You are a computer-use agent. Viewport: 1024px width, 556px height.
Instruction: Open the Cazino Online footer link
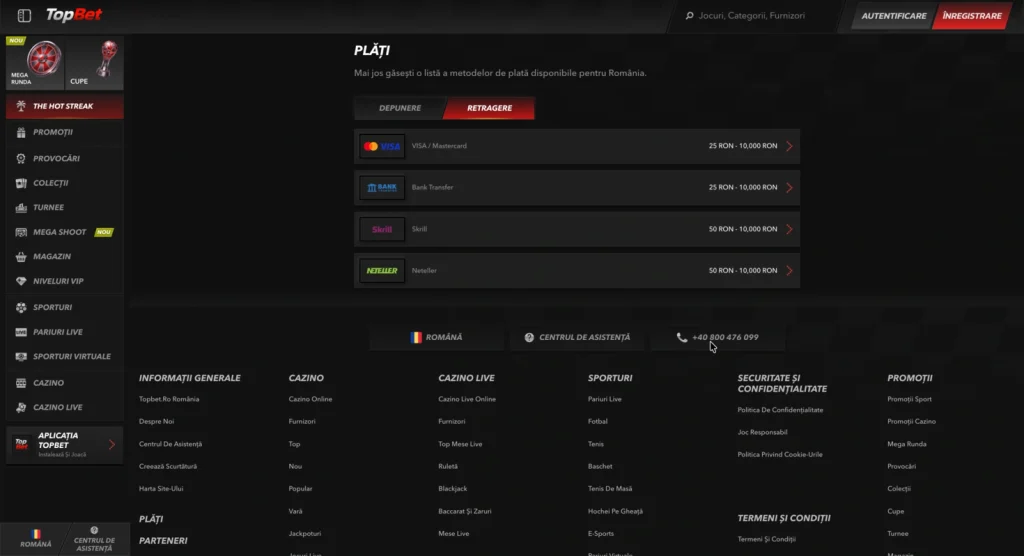310,399
